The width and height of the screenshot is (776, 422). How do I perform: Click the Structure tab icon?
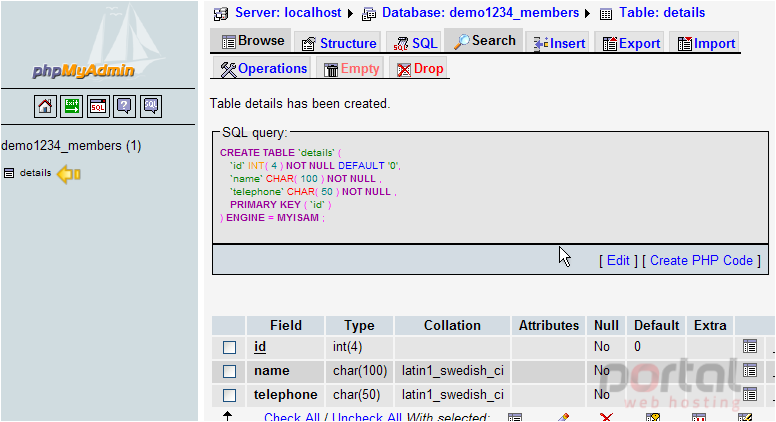click(x=308, y=44)
